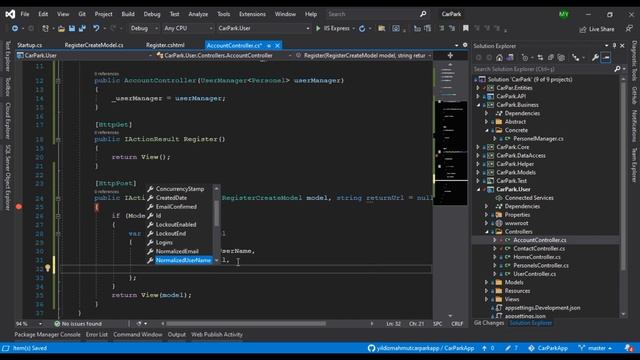640x360 pixels.
Task: Open the master branch dropdown
Action: pyautogui.click(x=595, y=348)
